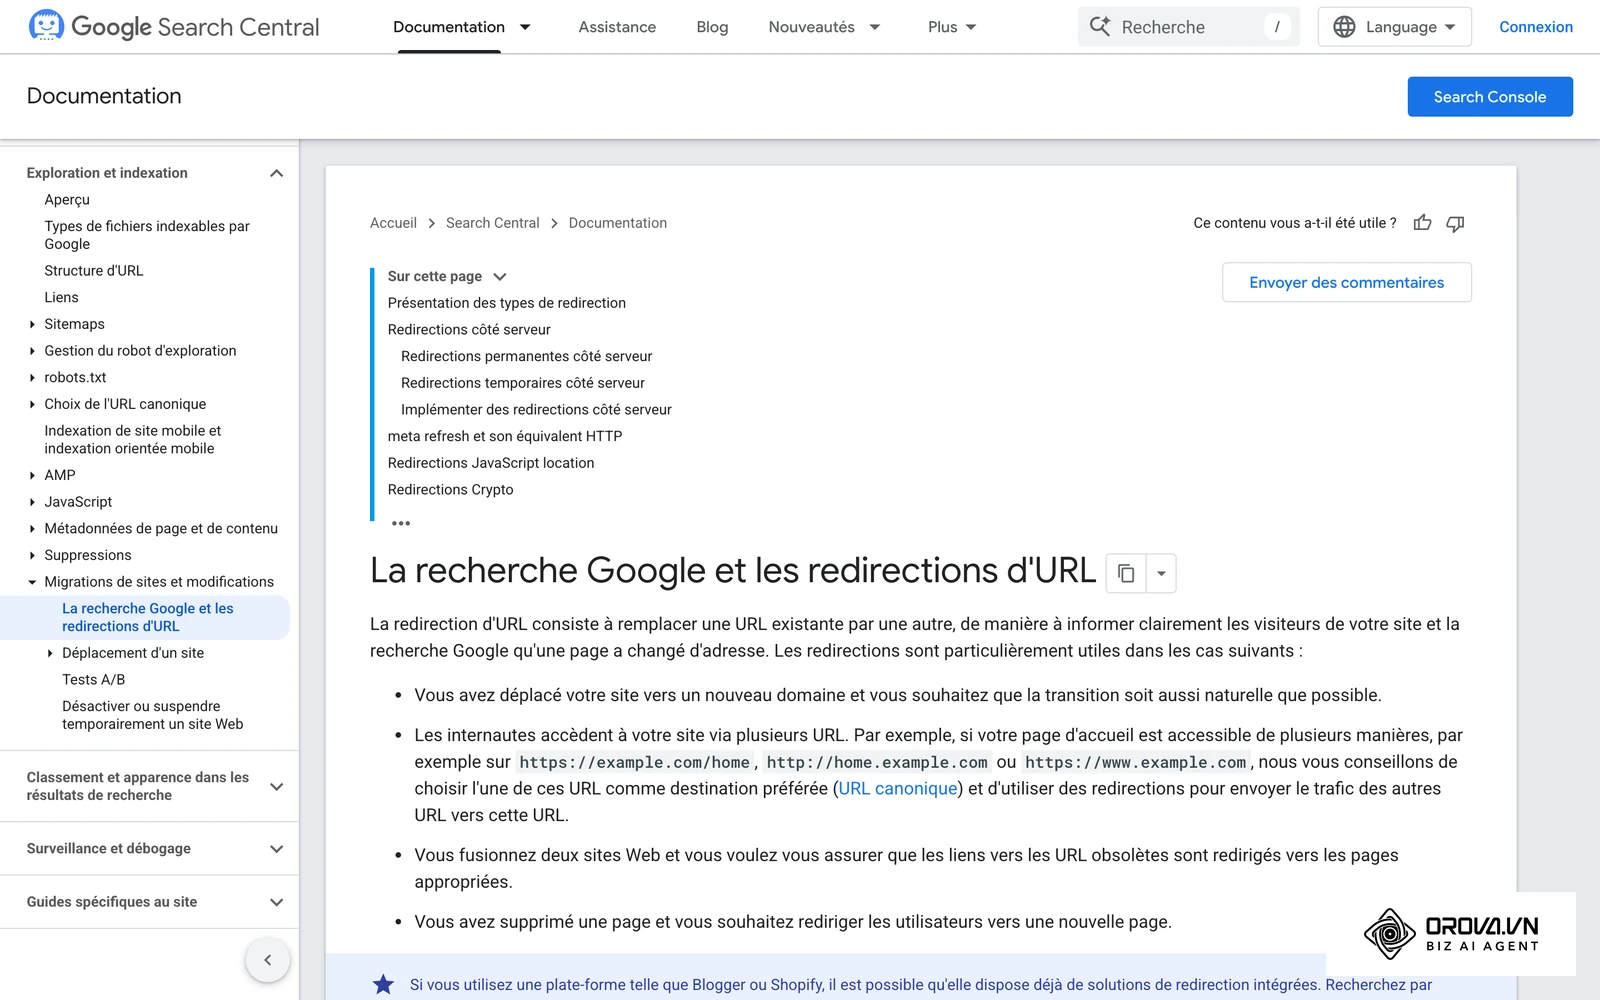1600x1000 pixels.
Task: Click the thumbs down not helpful icon
Action: 1455,223
